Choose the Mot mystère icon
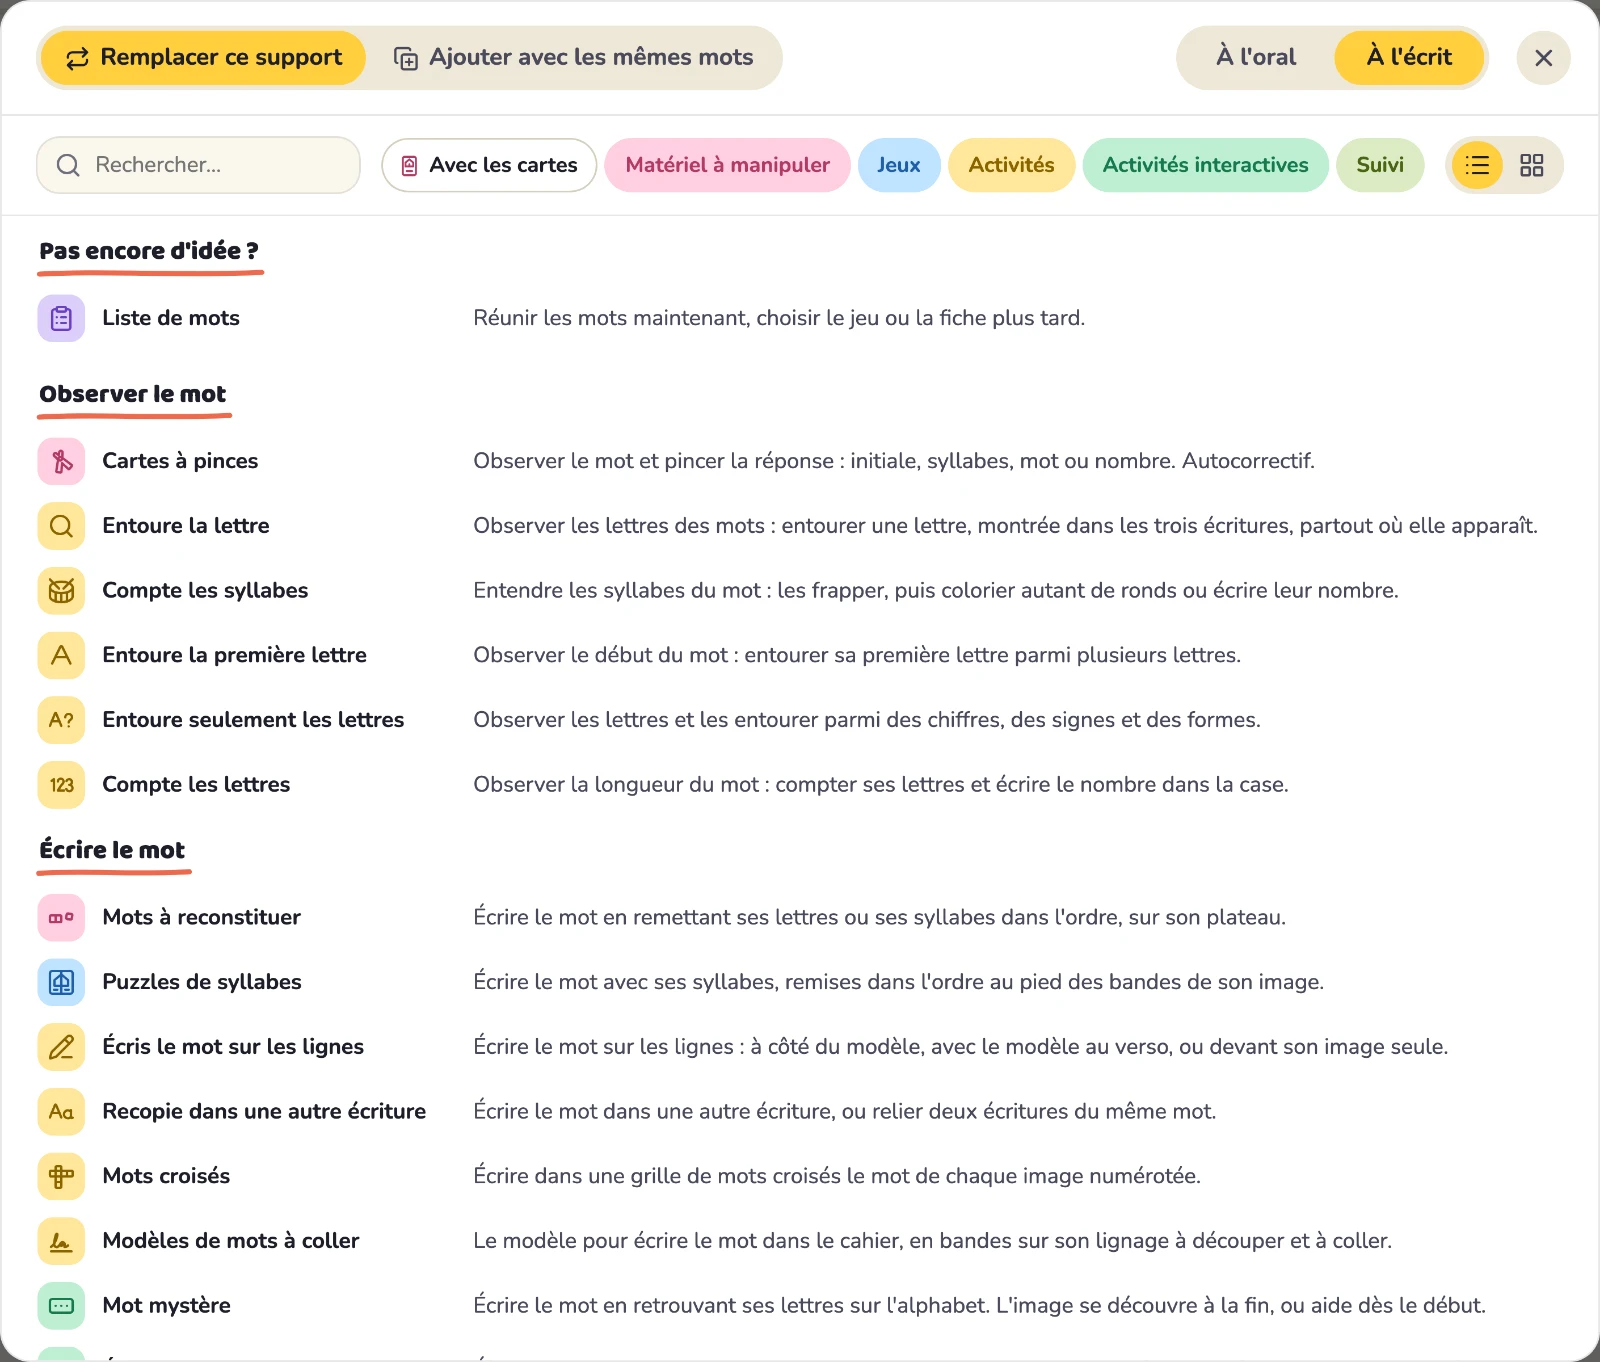Viewport: 1600px width, 1362px height. click(61, 1306)
